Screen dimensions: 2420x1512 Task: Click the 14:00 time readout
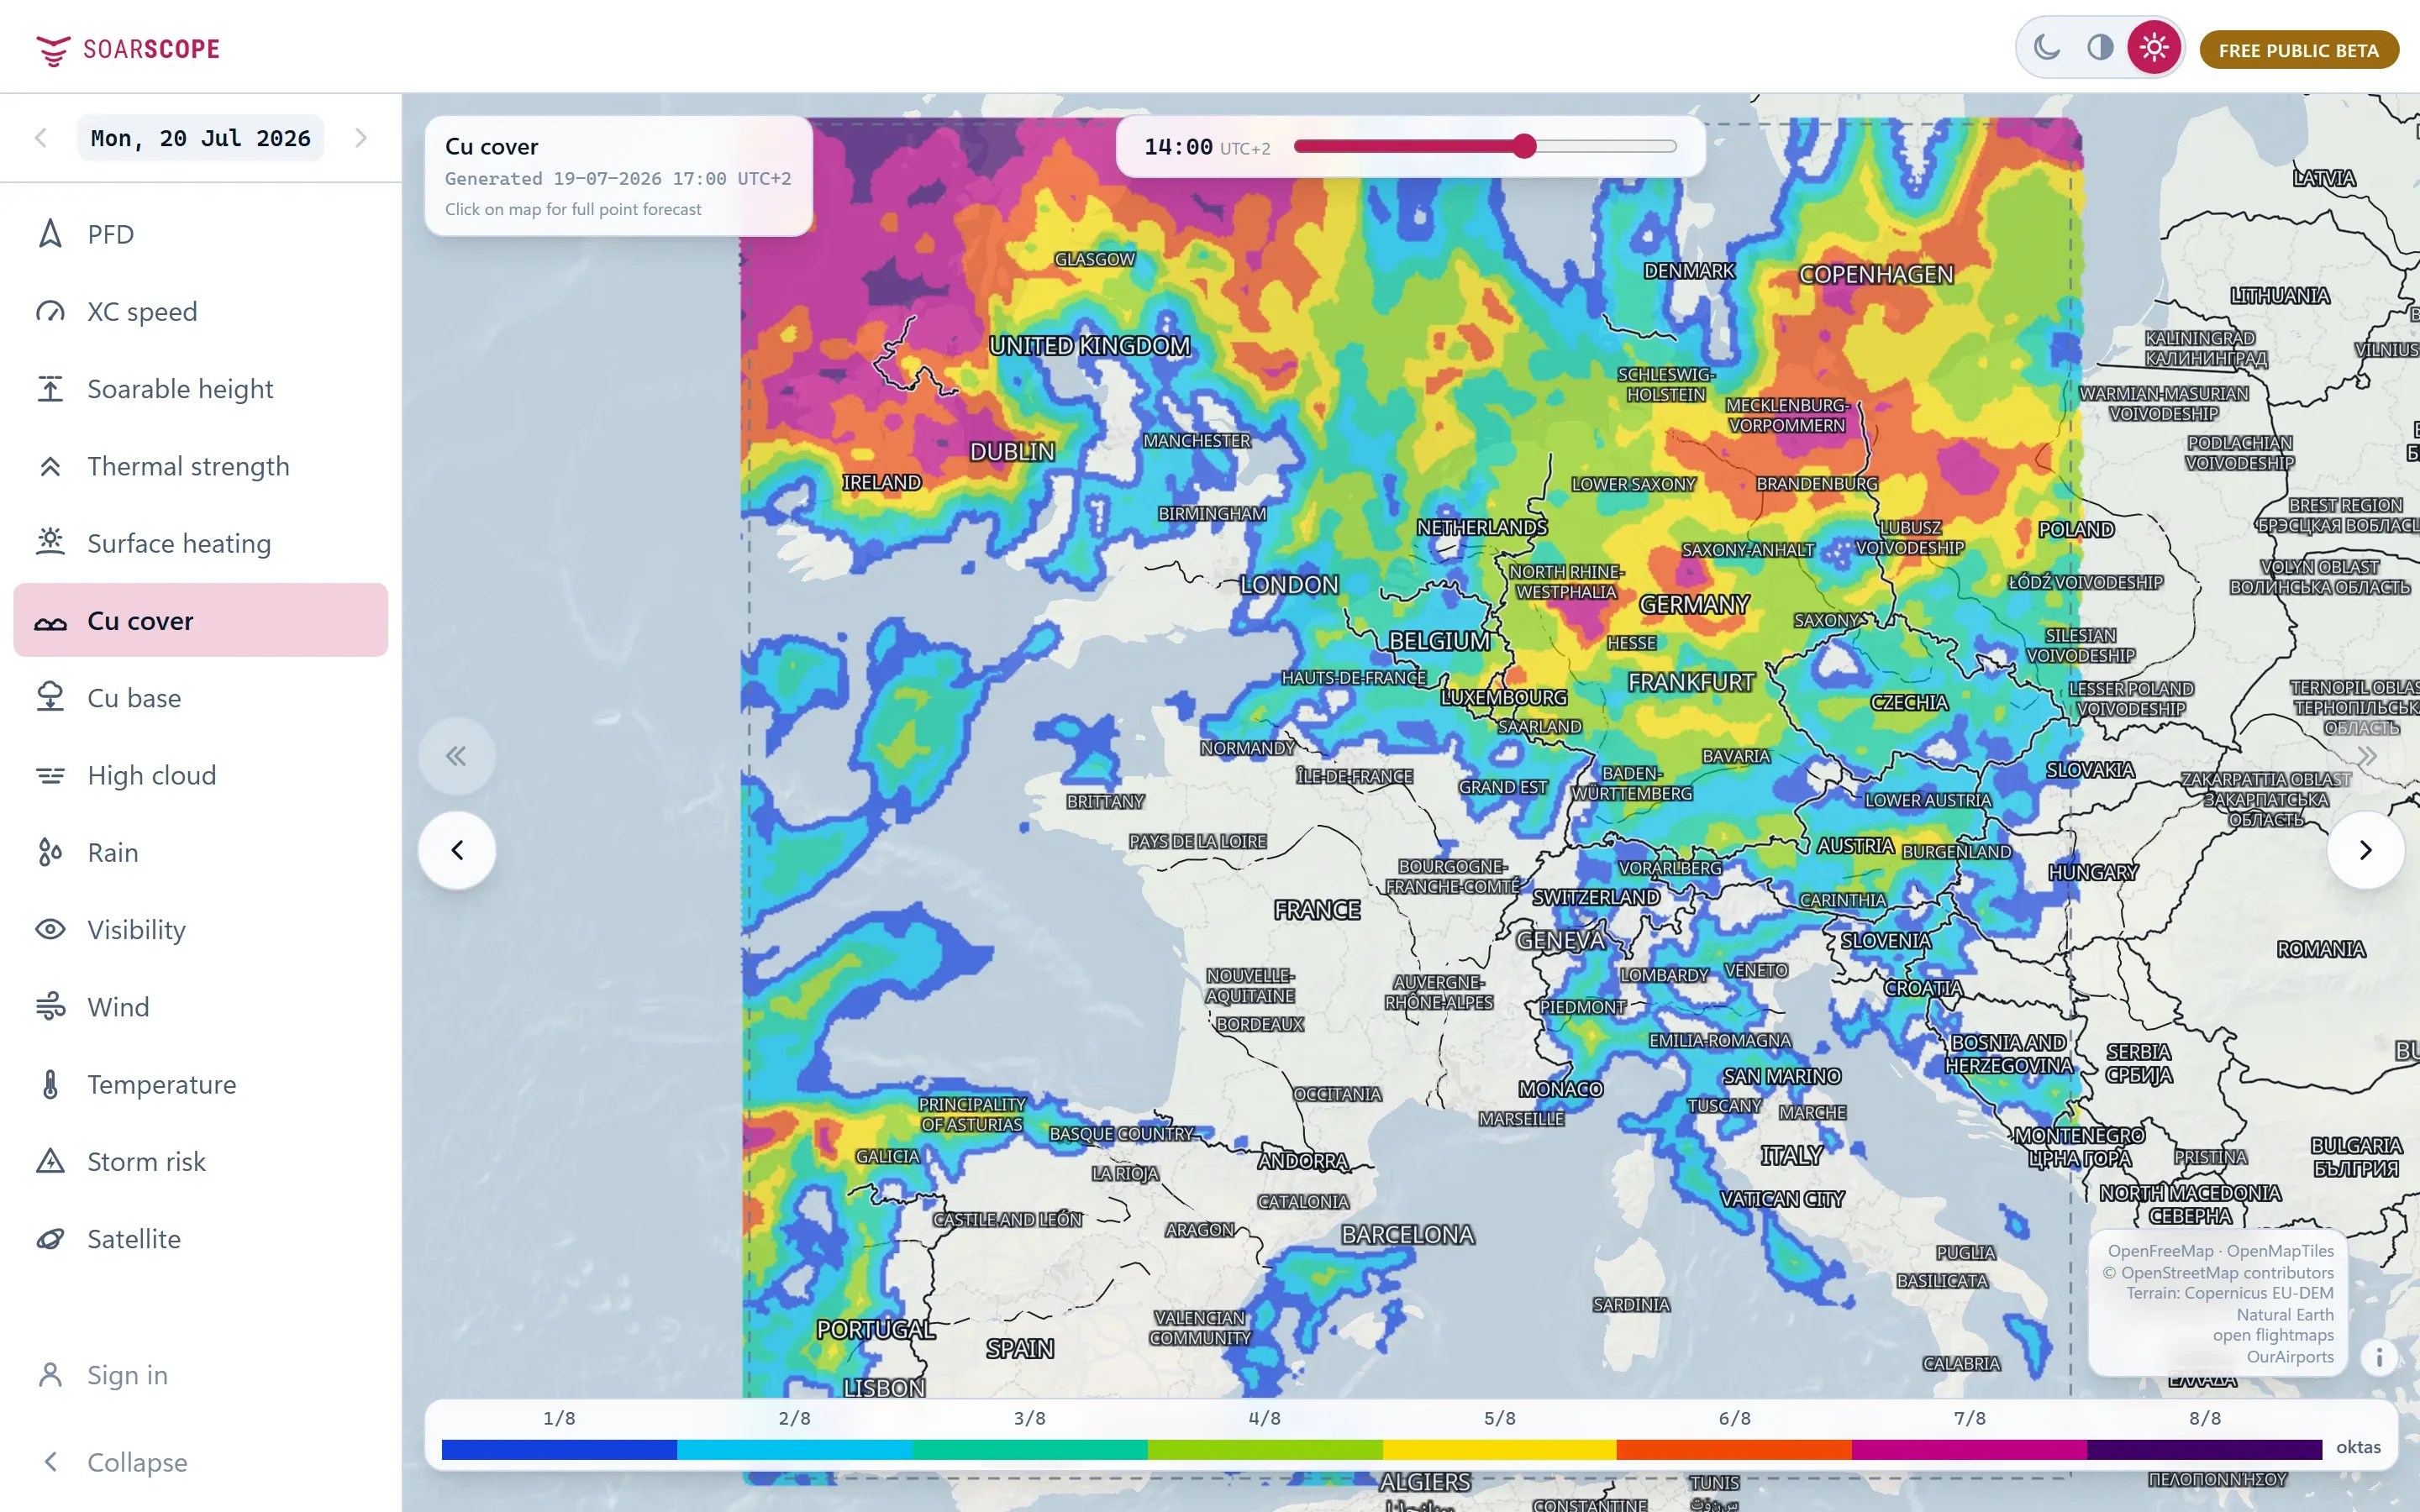coord(1178,147)
